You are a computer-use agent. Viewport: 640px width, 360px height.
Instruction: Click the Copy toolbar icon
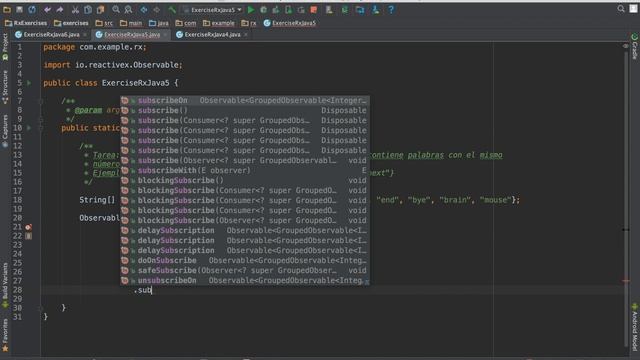click(x=88, y=9)
